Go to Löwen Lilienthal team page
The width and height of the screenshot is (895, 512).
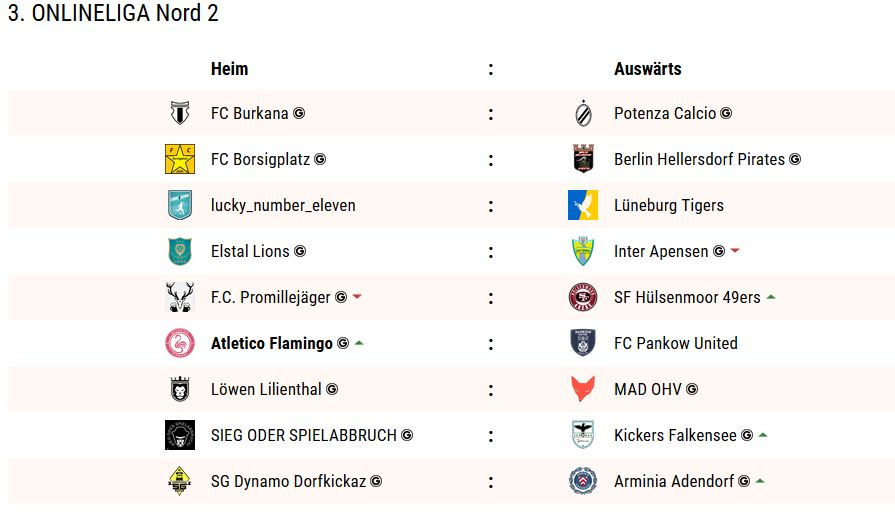coord(266,389)
